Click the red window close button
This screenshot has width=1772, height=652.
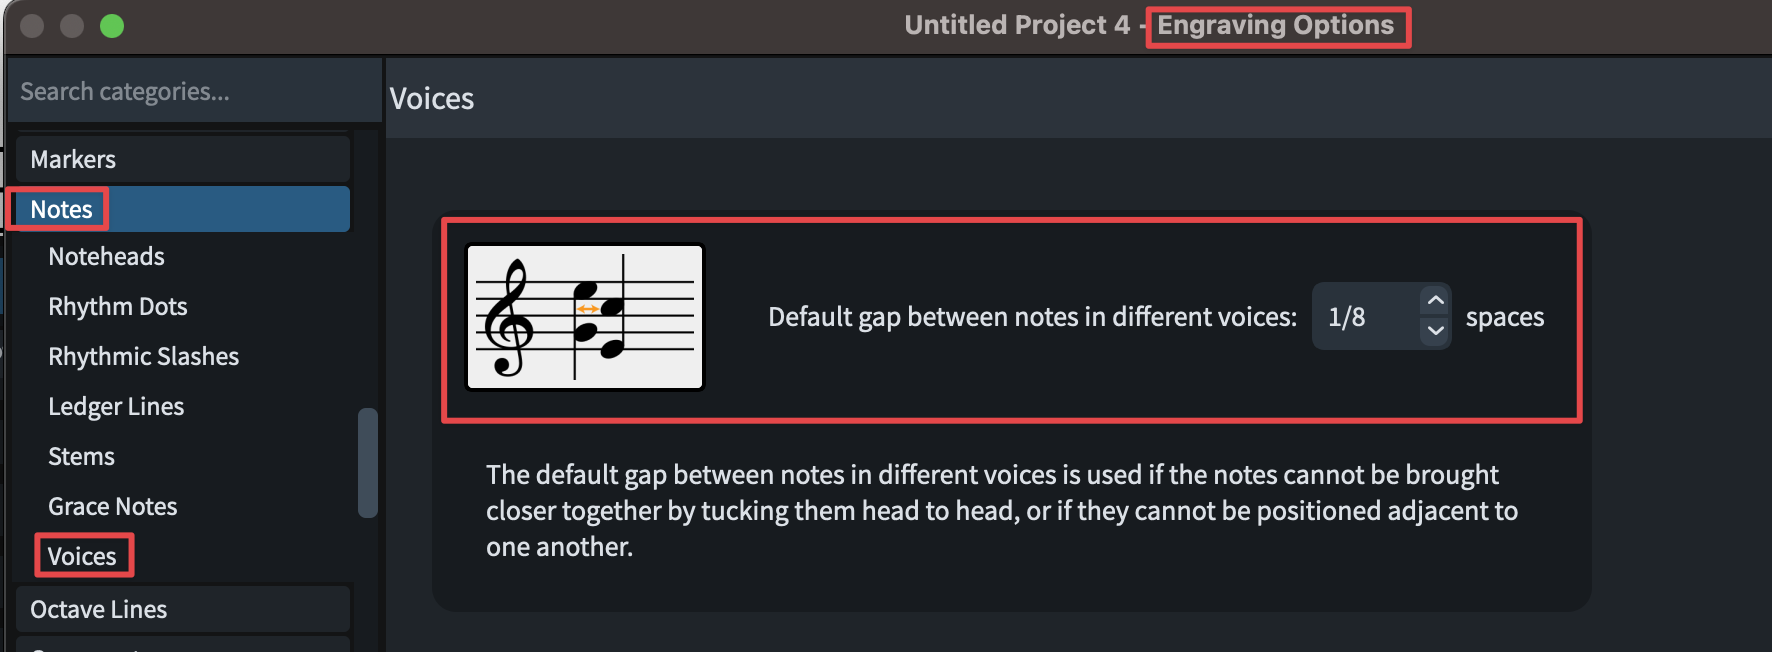click(x=32, y=26)
